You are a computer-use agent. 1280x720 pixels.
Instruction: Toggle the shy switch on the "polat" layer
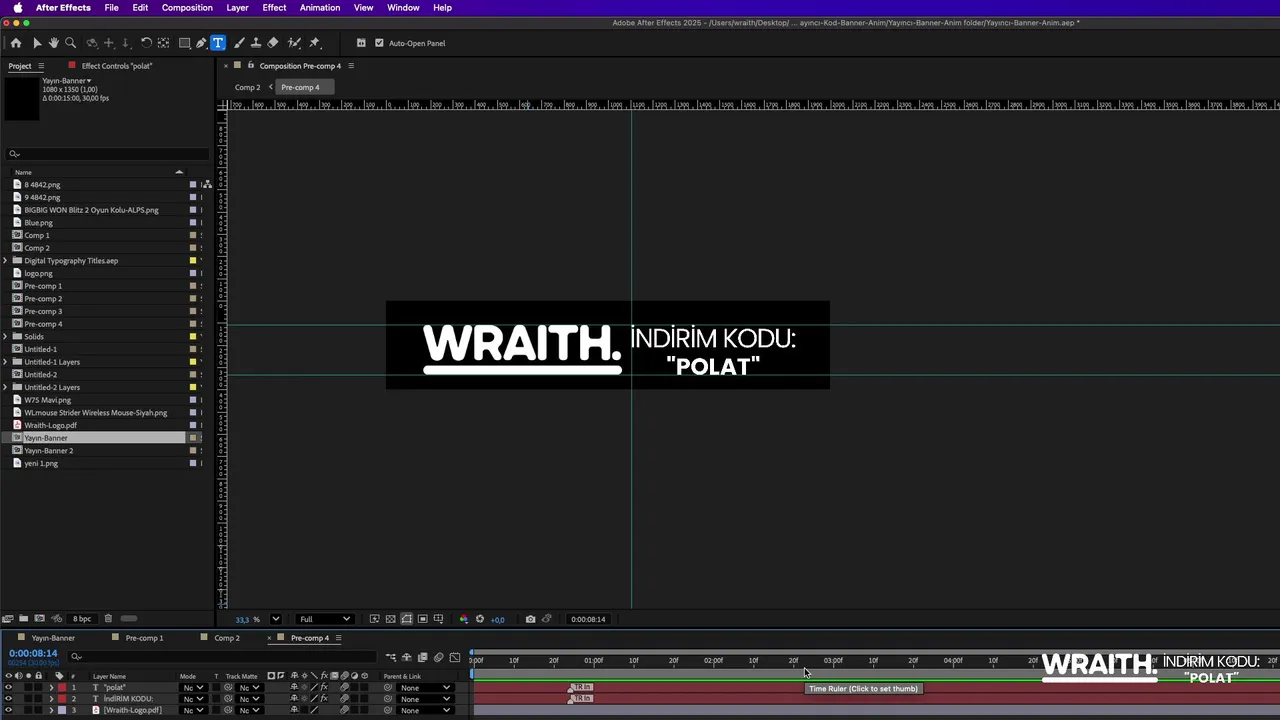(294, 688)
